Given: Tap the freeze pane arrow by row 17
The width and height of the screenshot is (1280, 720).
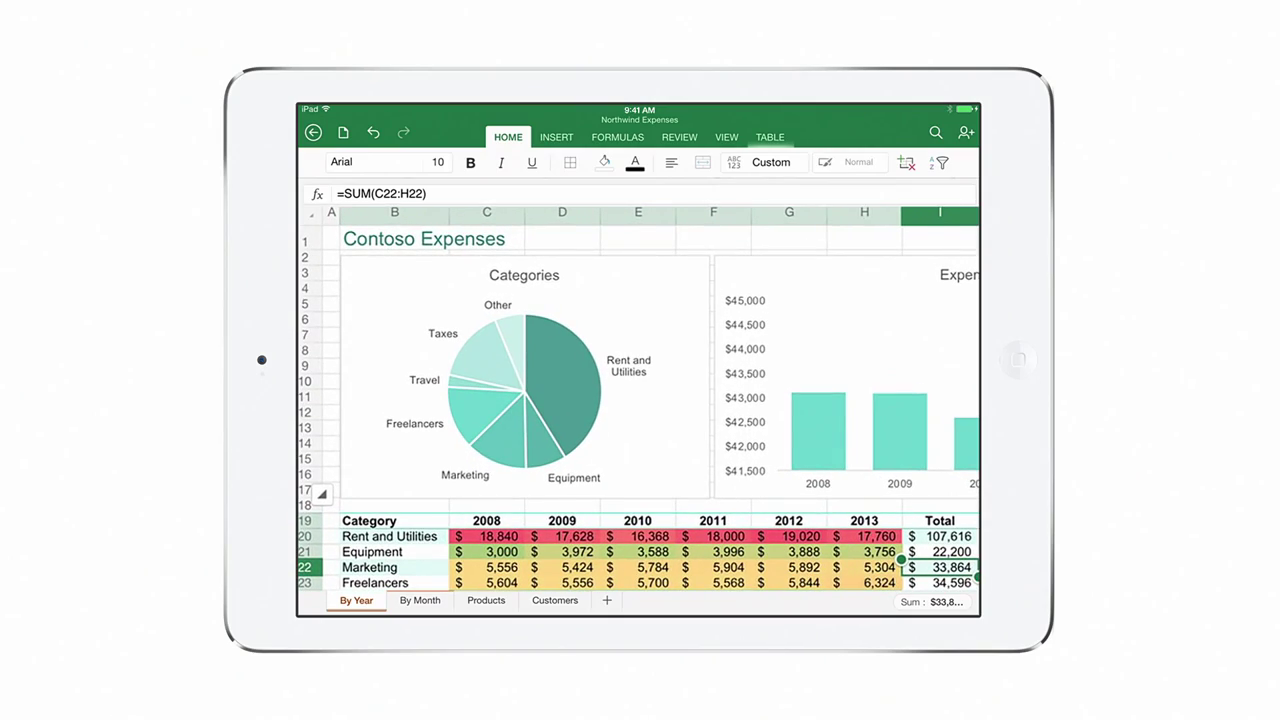Looking at the screenshot, I should click(322, 493).
